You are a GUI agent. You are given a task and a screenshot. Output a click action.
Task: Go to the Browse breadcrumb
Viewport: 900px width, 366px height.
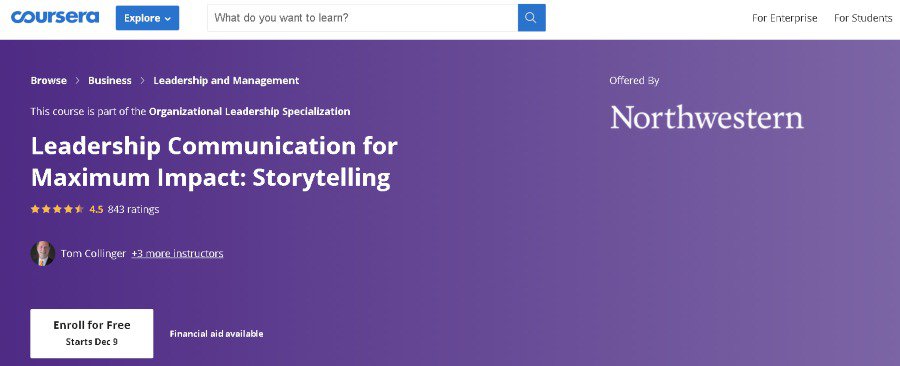49,81
